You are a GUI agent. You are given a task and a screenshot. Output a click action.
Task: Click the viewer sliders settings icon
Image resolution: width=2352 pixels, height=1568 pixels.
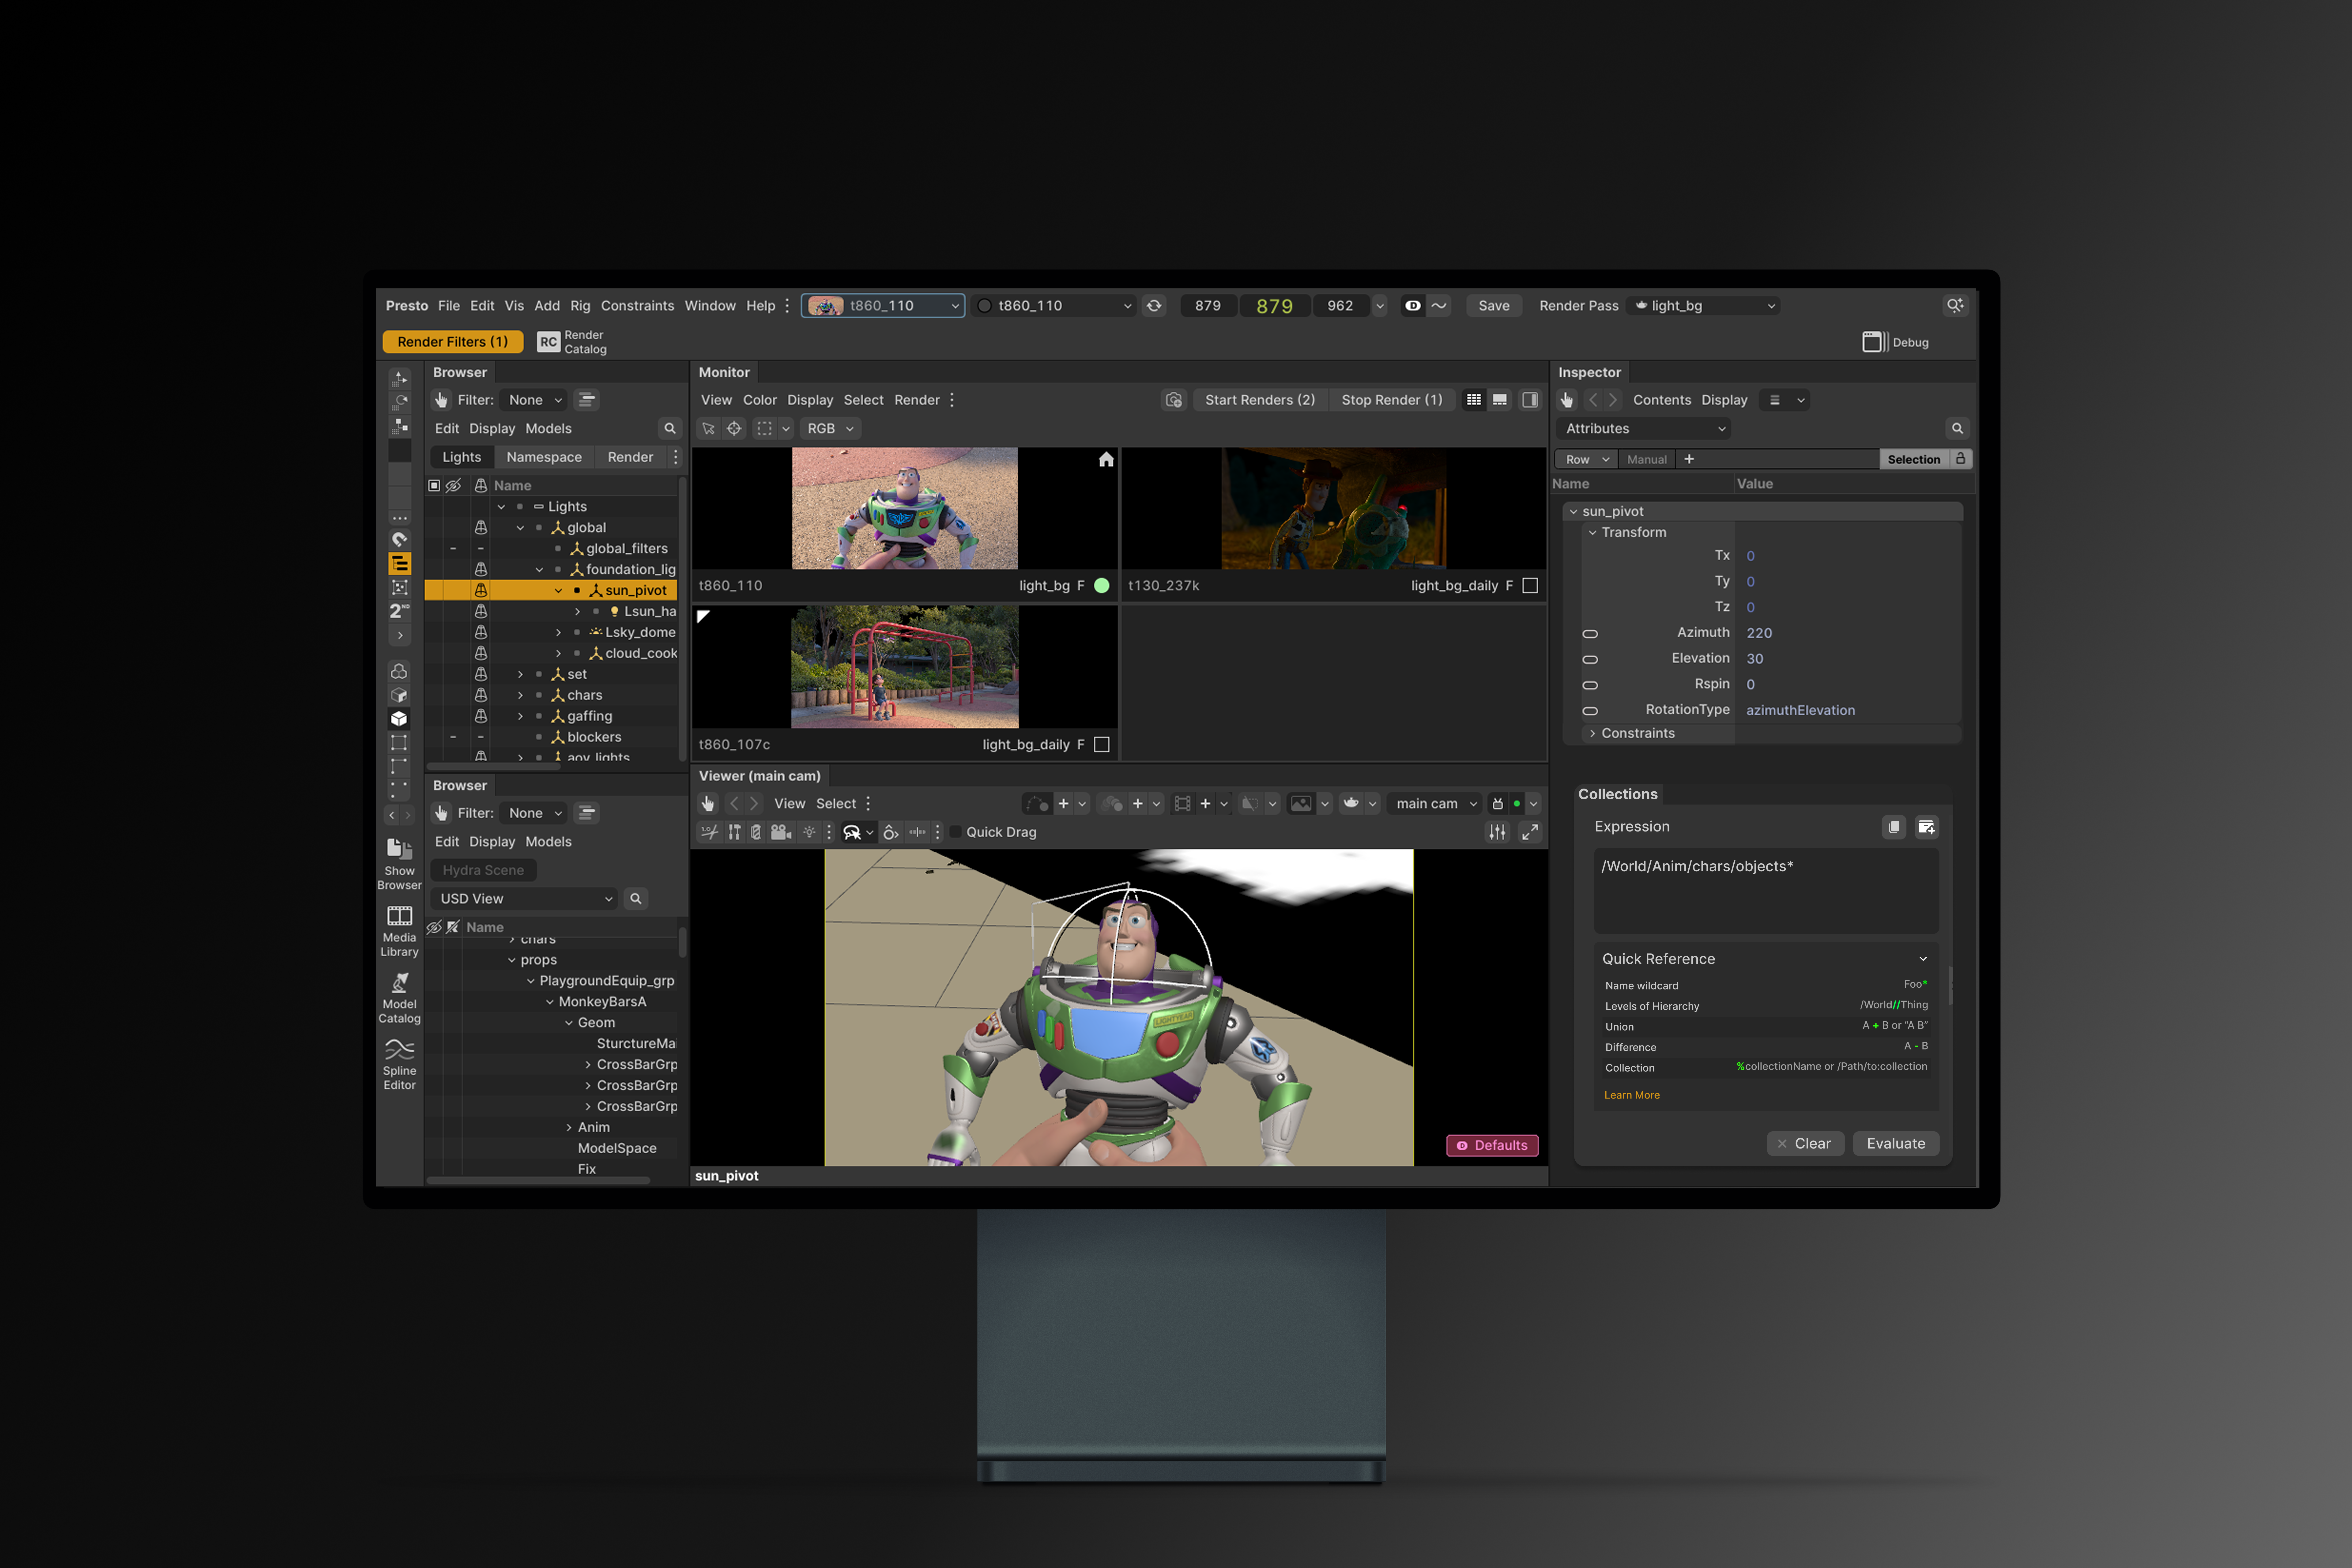click(x=1497, y=832)
